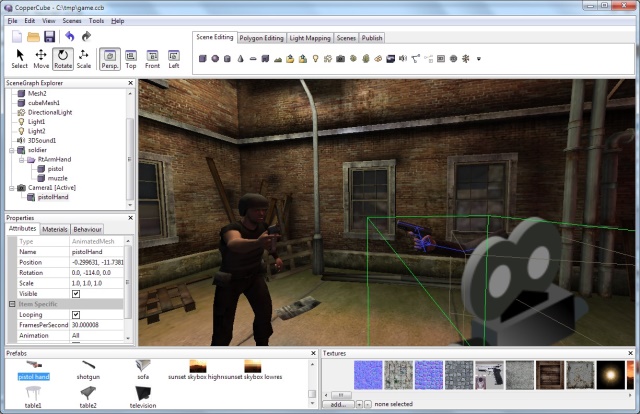The image size is (640, 414).
Task: Close the Properties panel
Action: (131, 218)
